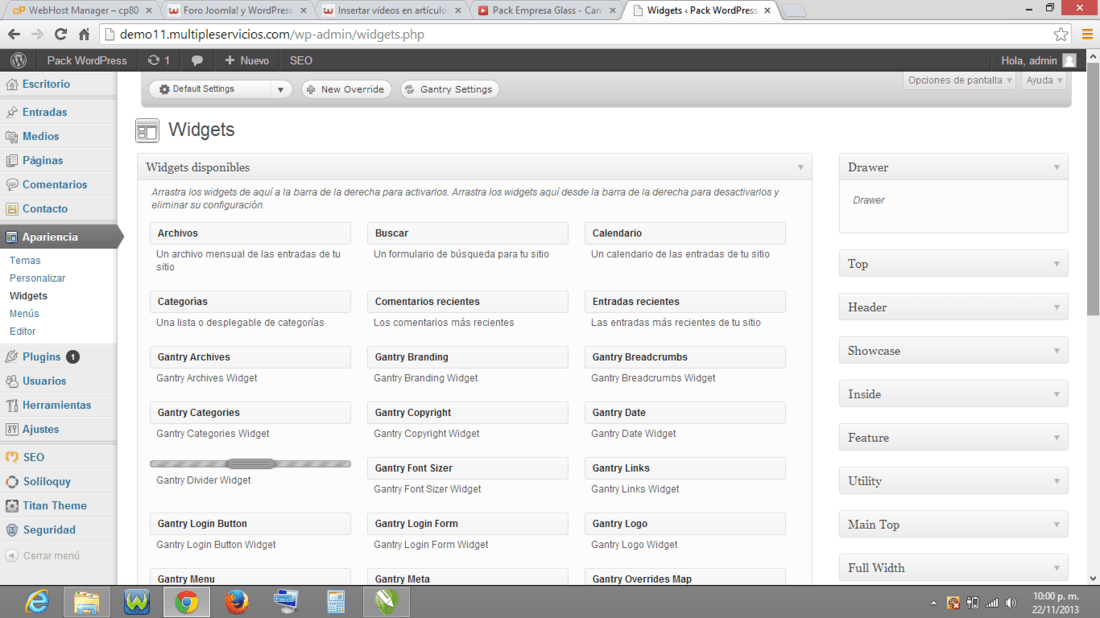Click the Plugins sidebar icon
This screenshot has height=618, width=1100.
(x=11, y=356)
